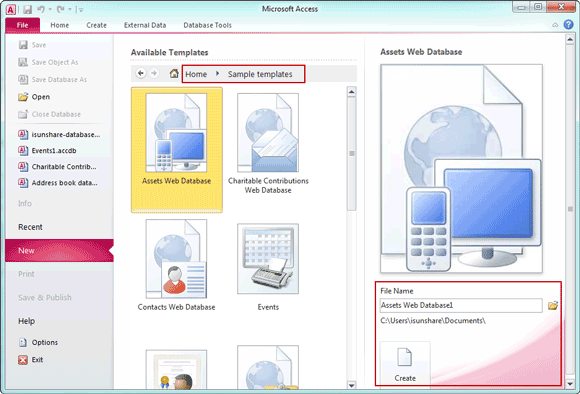Click the file path C:\Users\isunshare\Documents\
This screenshot has height=394, width=580.
click(433, 321)
